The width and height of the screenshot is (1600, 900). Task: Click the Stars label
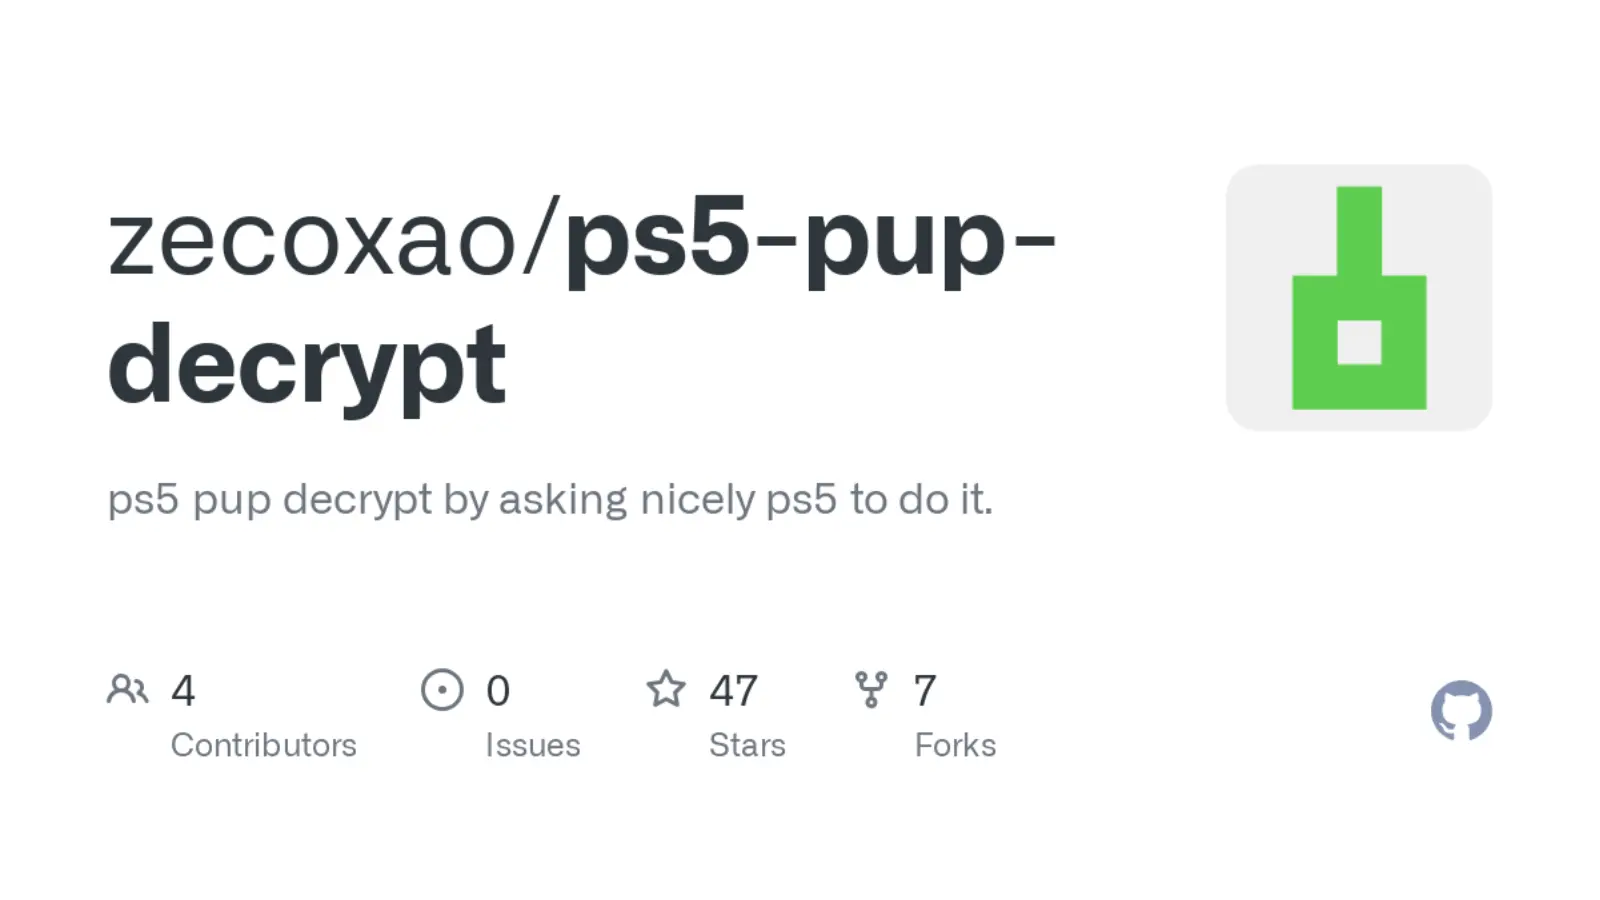click(x=747, y=745)
